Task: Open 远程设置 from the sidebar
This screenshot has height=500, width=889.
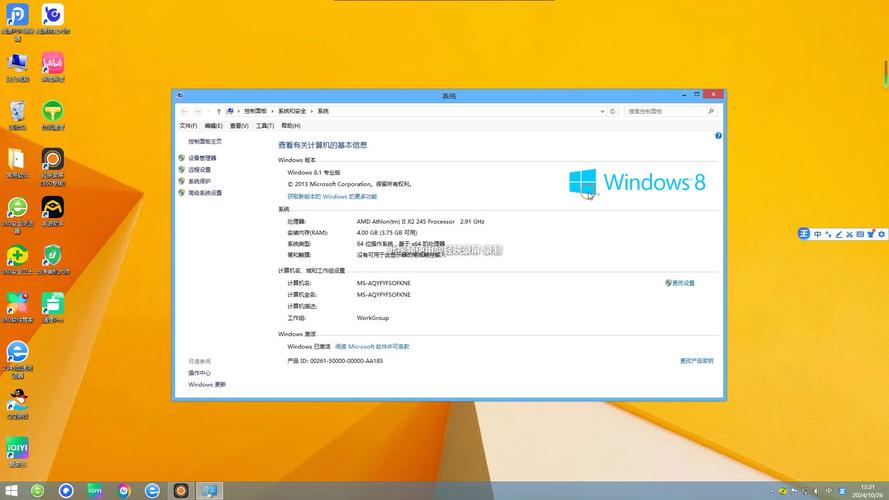Action: (199, 170)
